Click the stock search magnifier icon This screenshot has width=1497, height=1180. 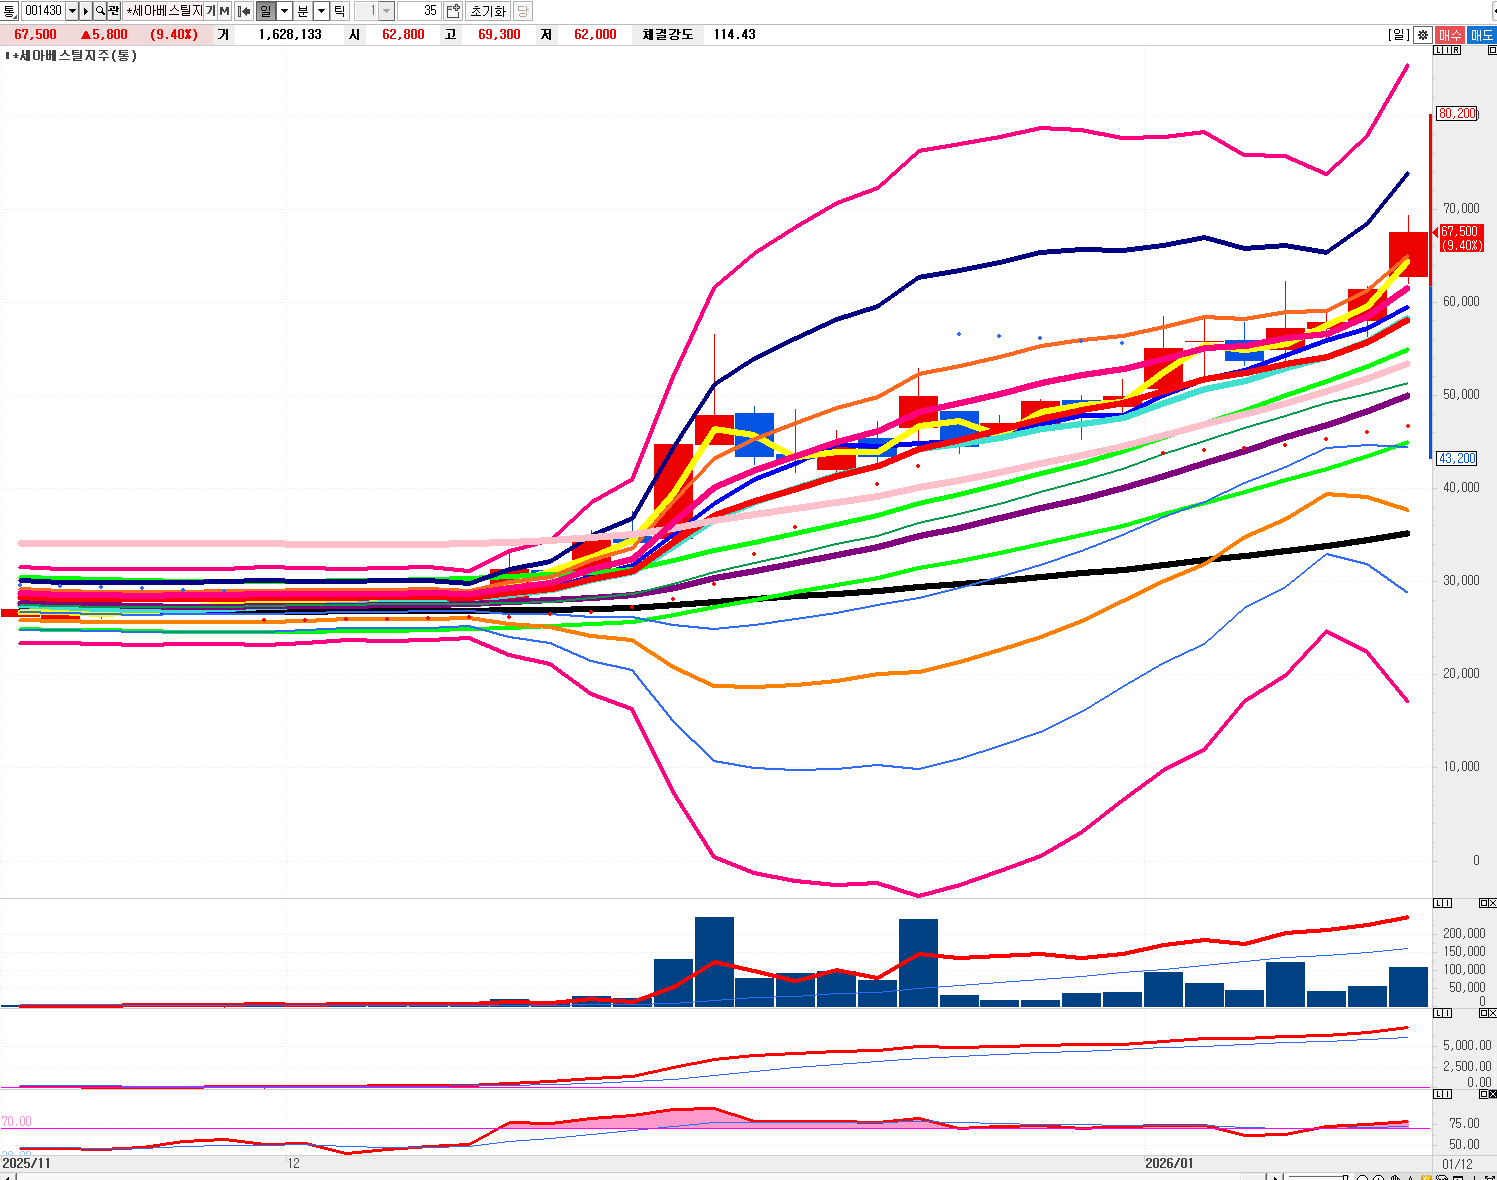(x=100, y=11)
